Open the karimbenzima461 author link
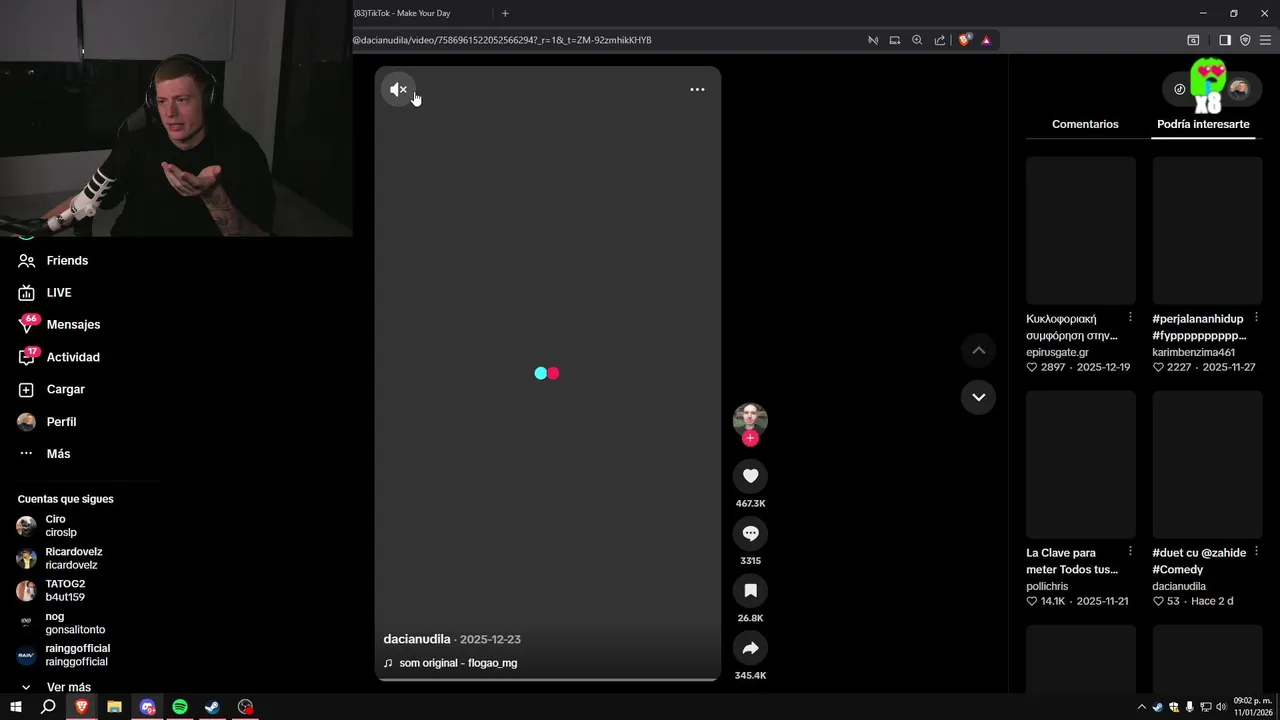 tap(1193, 352)
